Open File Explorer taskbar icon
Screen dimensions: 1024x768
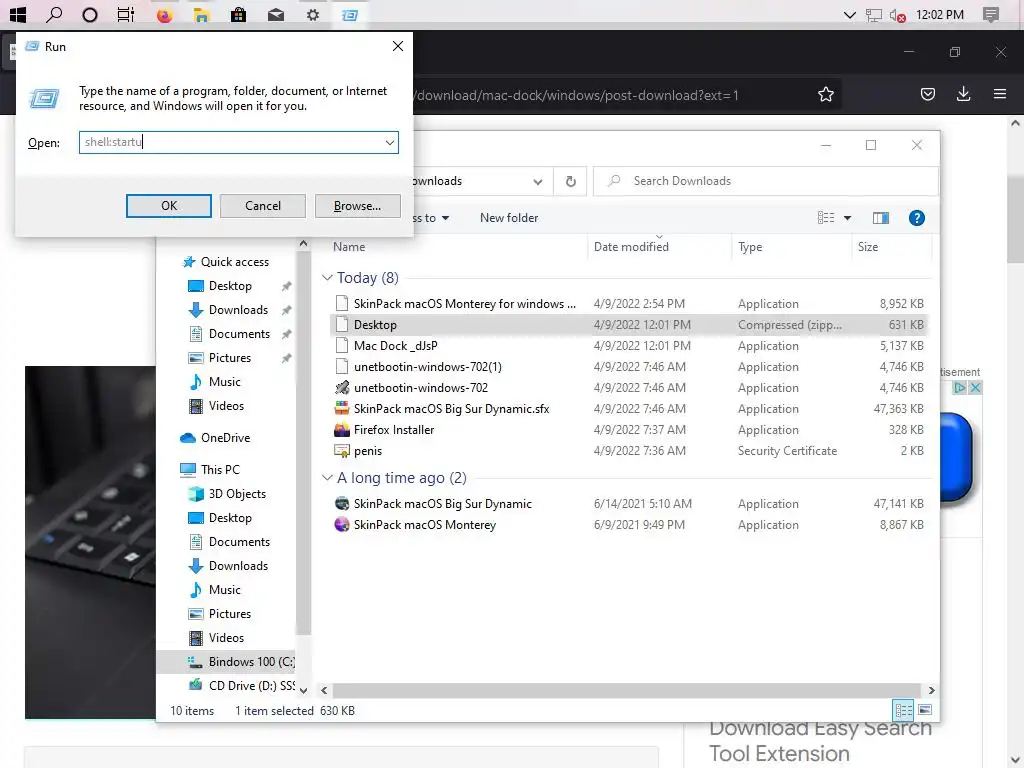(201, 14)
